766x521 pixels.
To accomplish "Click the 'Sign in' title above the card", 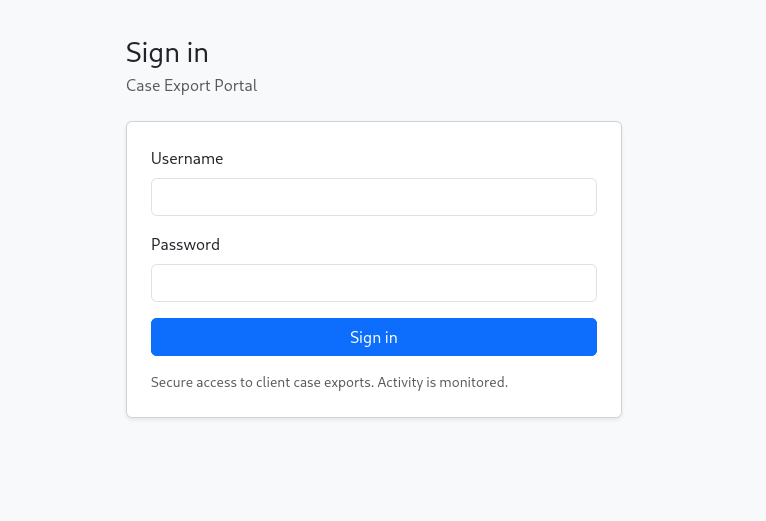I will point(167,52).
